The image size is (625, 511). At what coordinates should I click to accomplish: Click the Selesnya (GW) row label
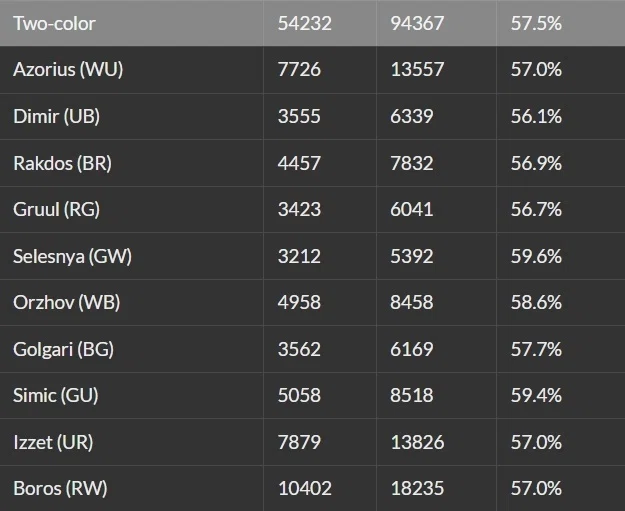73,256
